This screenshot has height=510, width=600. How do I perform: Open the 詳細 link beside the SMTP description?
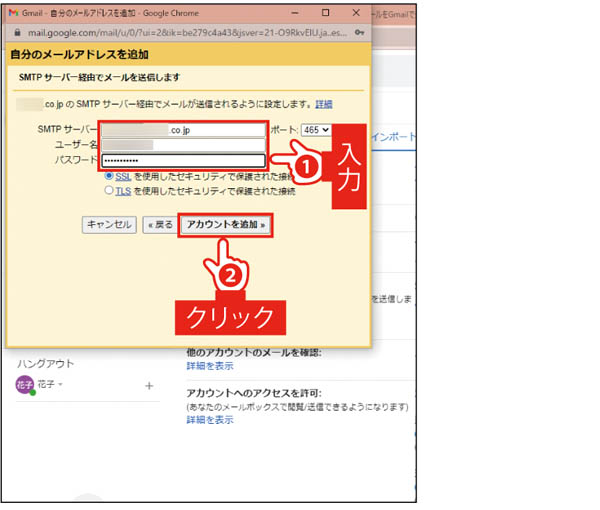tap(324, 104)
